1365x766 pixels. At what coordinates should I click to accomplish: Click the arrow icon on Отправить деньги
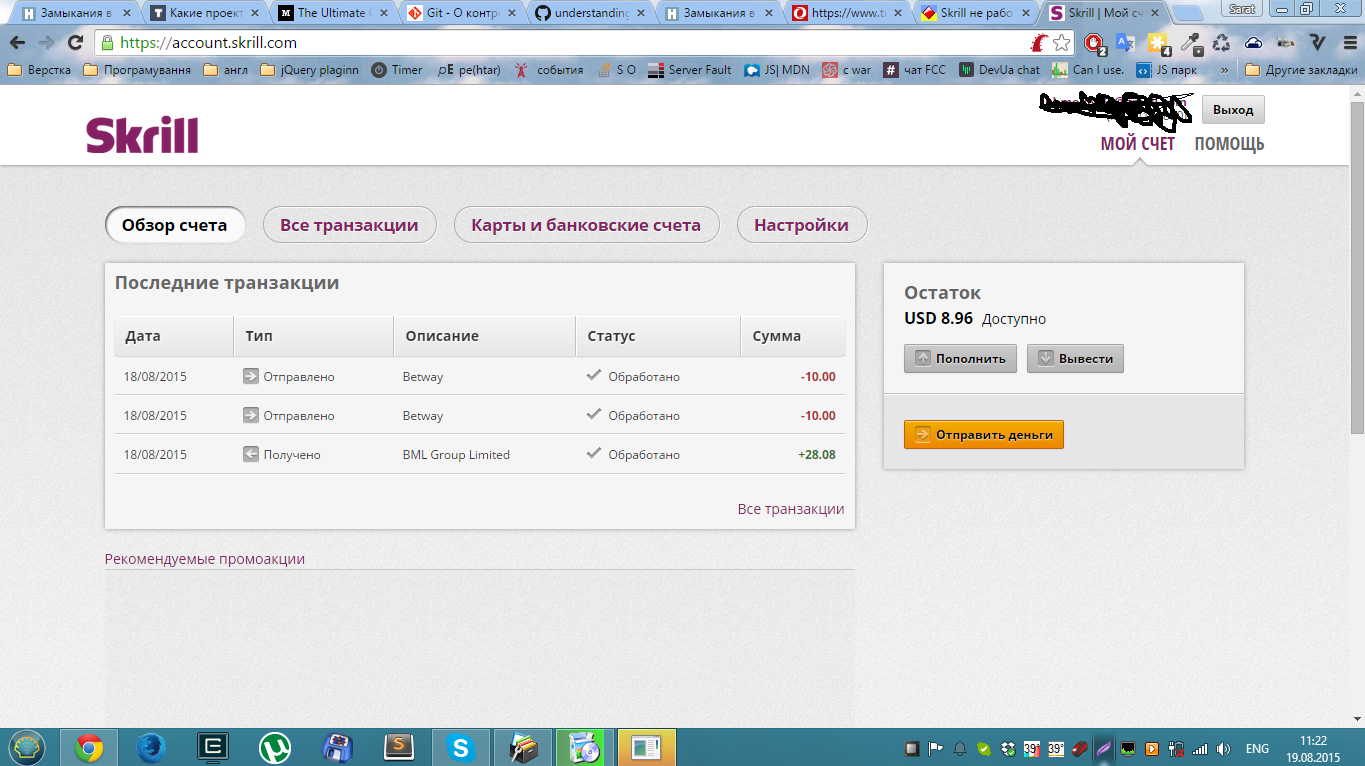coord(922,435)
